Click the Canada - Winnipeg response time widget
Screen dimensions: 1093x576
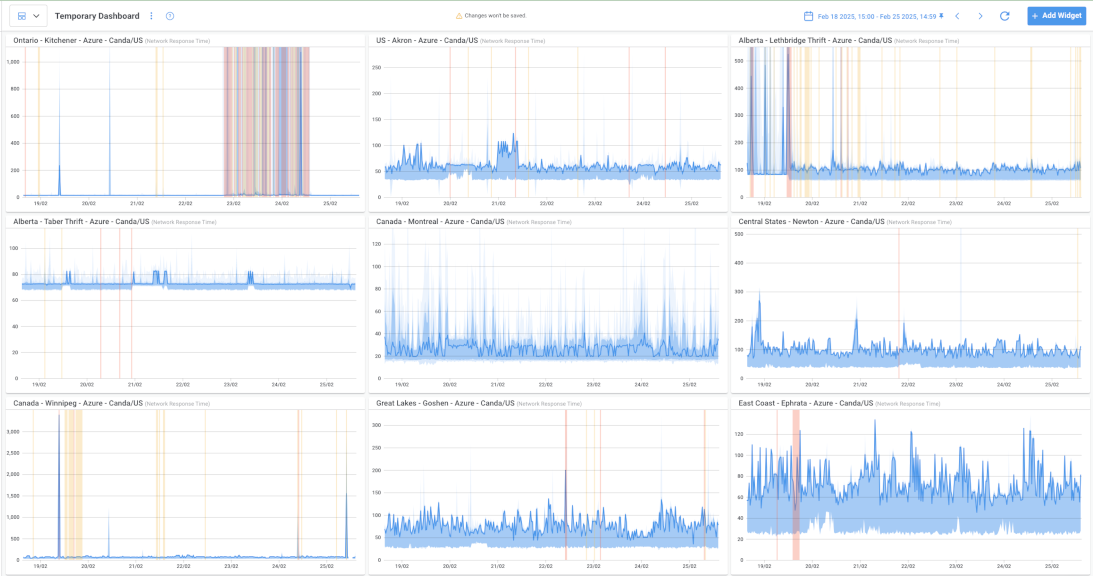pyautogui.click(x=185, y=485)
